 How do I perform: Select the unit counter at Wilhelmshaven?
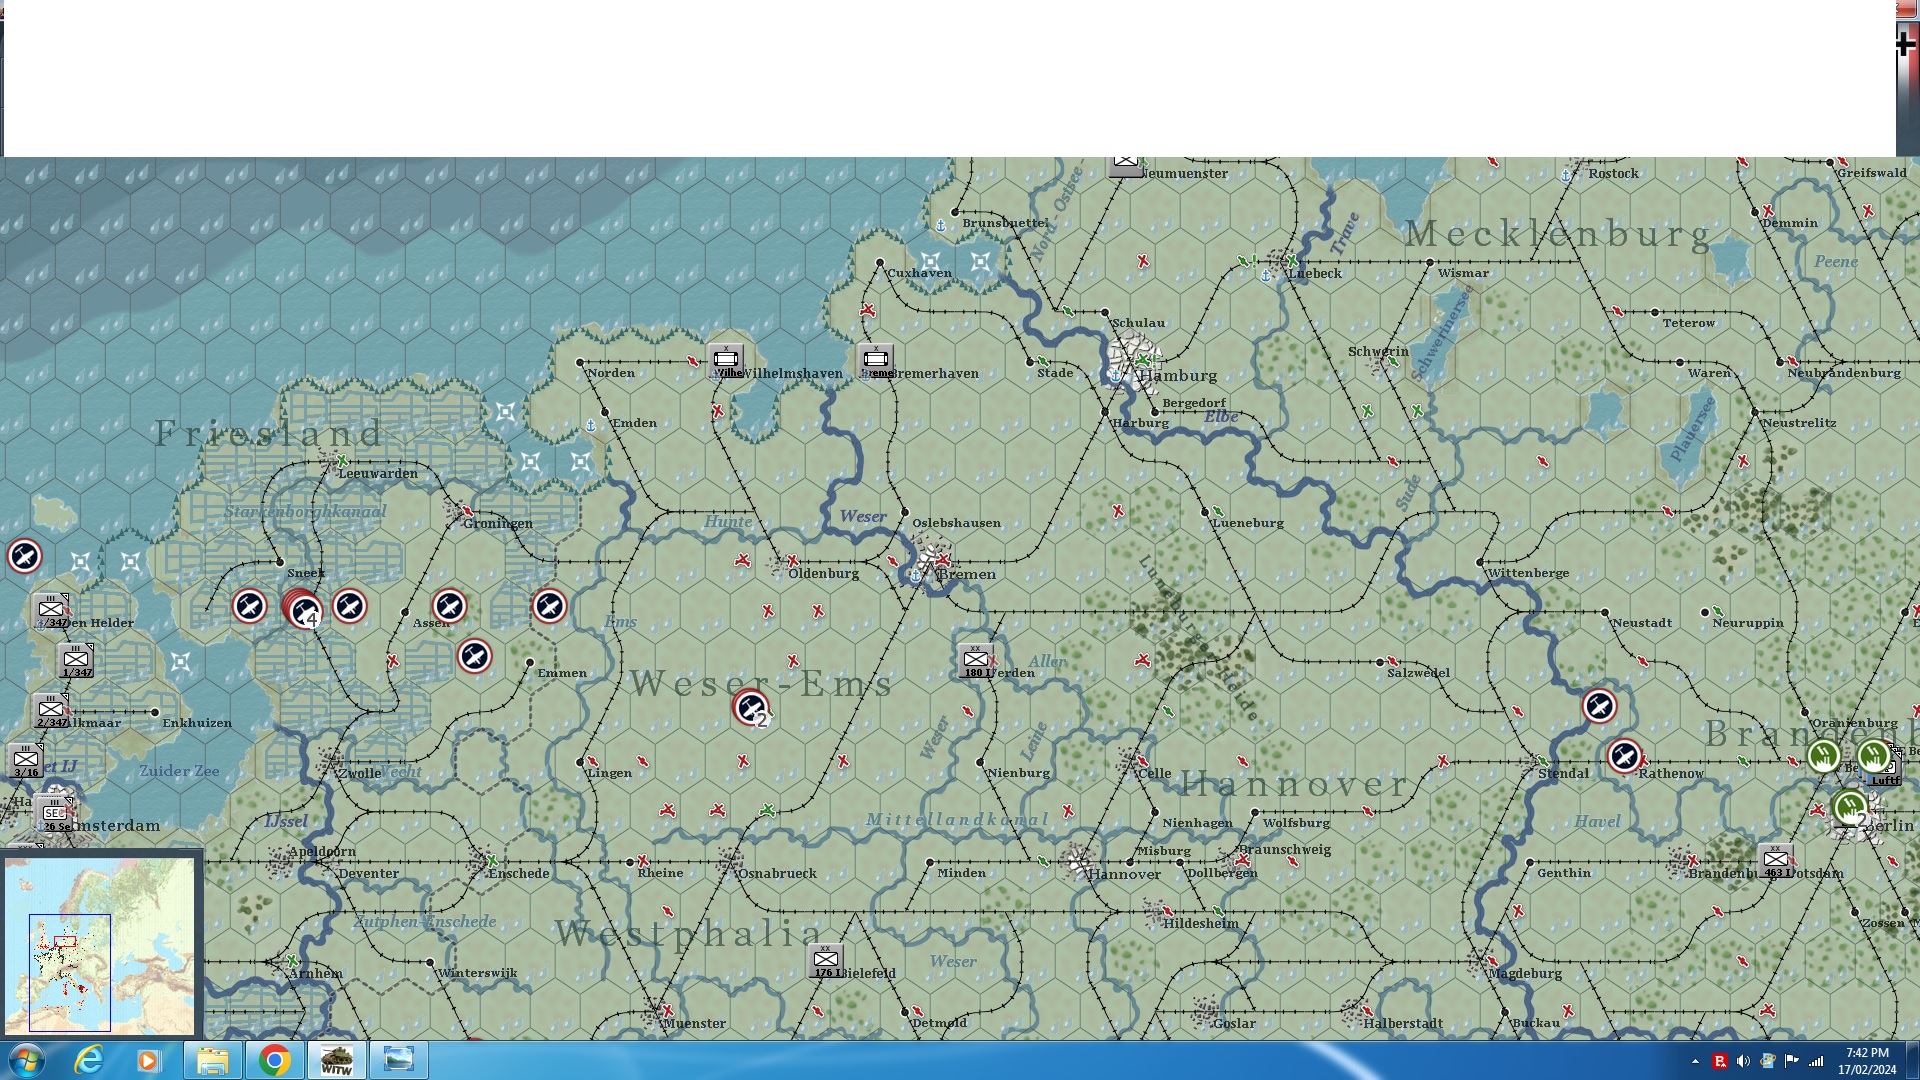point(726,360)
